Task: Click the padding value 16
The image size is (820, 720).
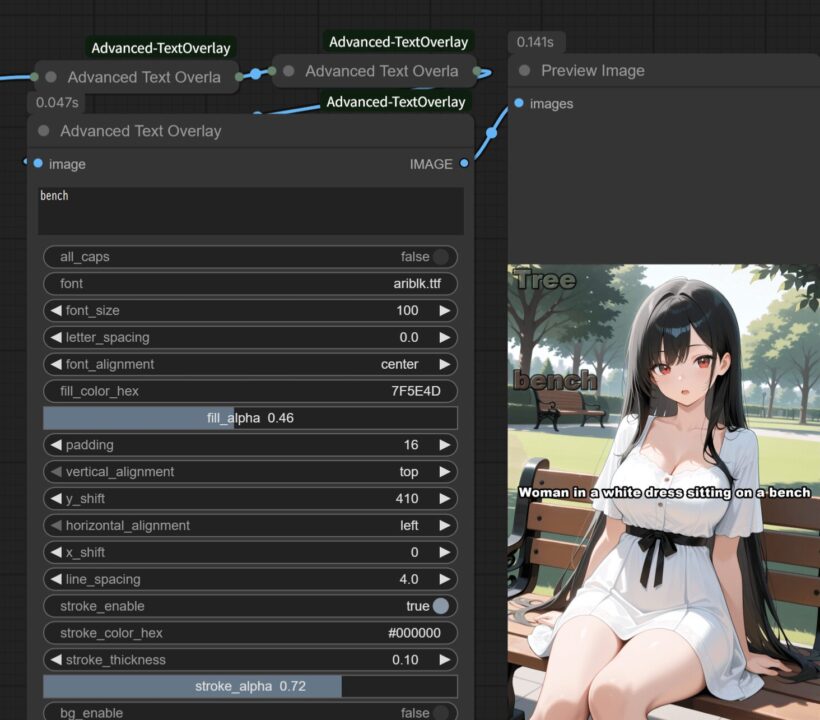Action: point(411,445)
